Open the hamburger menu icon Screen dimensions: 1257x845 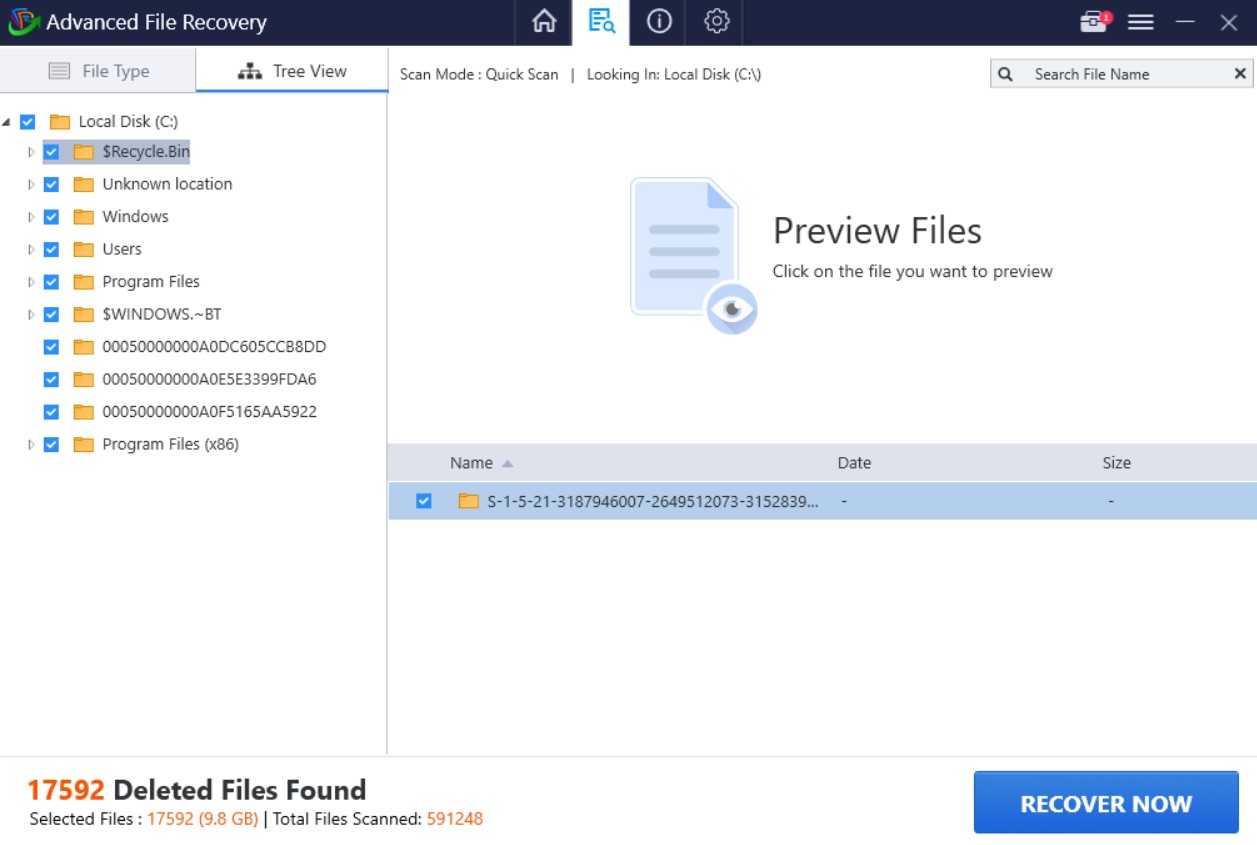click(1141, 22)
